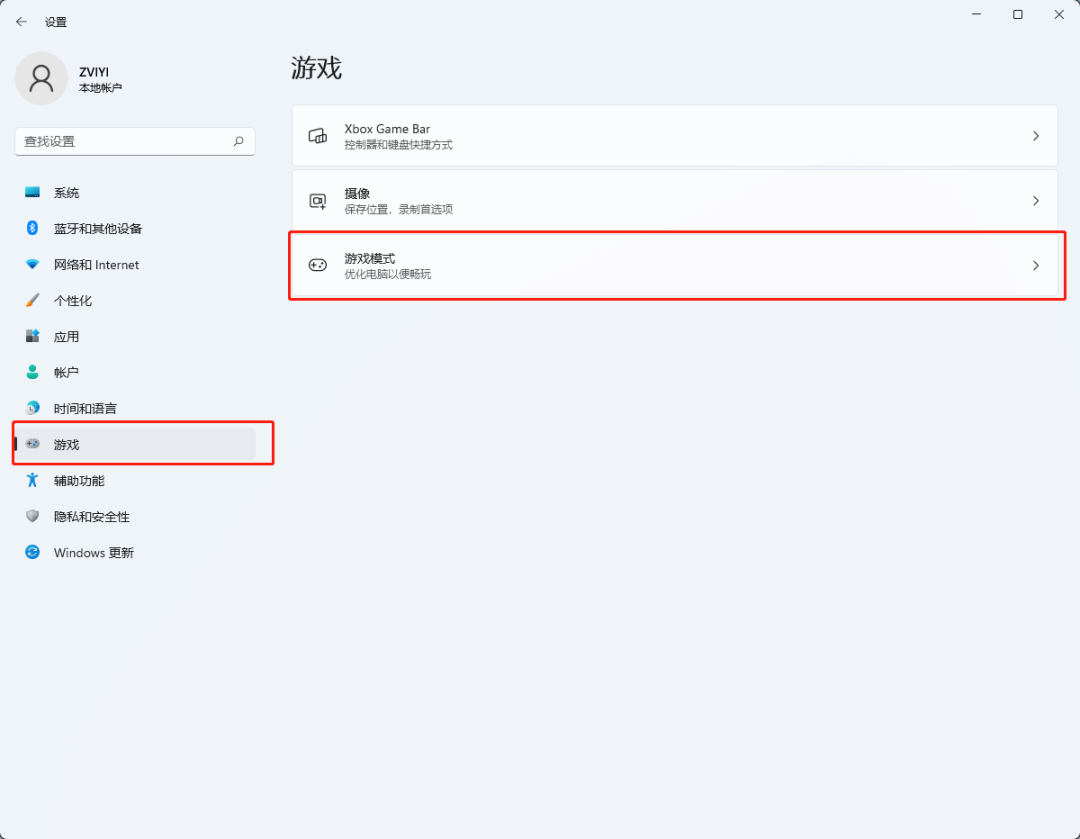Click the 游戏模式 gamepad icon
Image resolution: width=1080 pixels, height=839 pixels.
(x=318, y=264)
